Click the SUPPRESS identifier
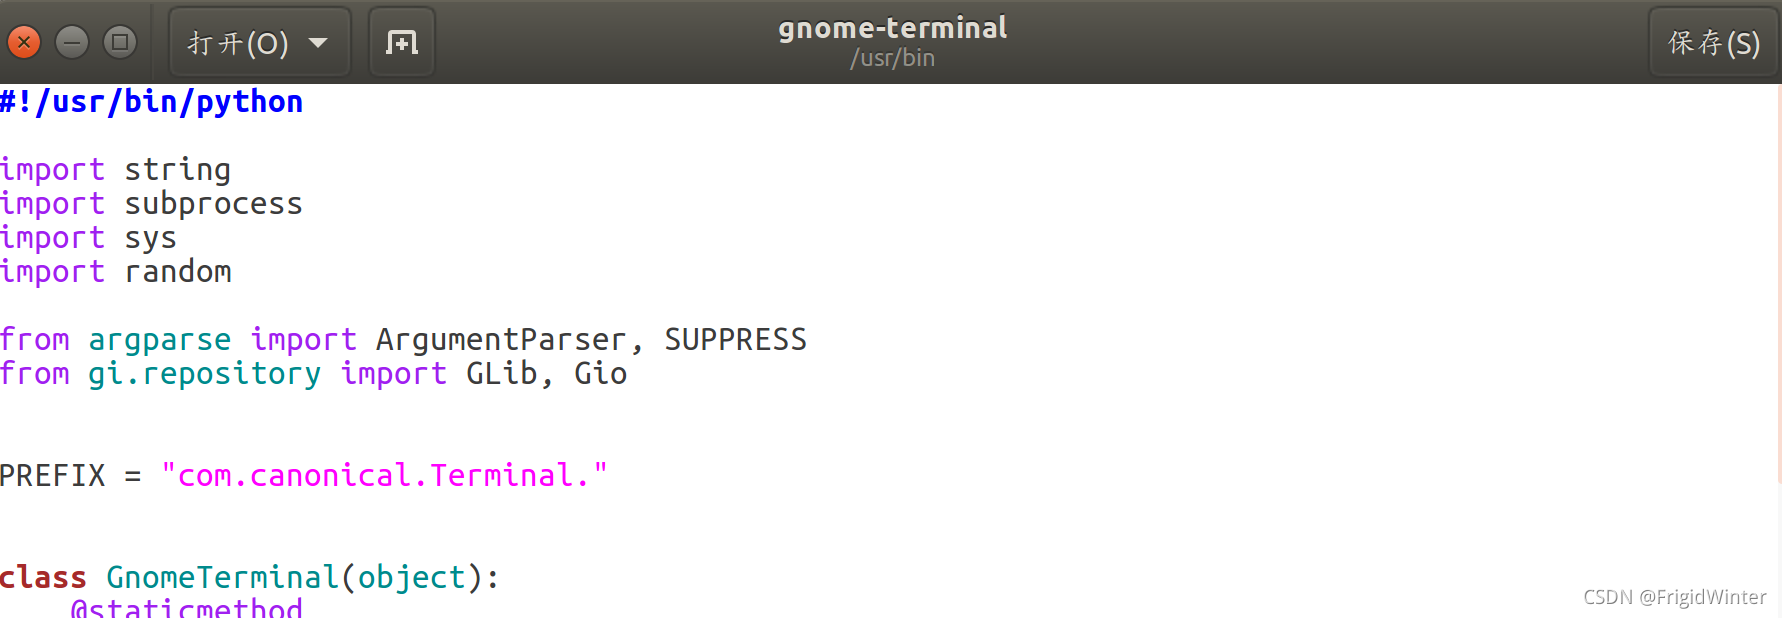This screenshot has width=1782, height=618. 735,340
